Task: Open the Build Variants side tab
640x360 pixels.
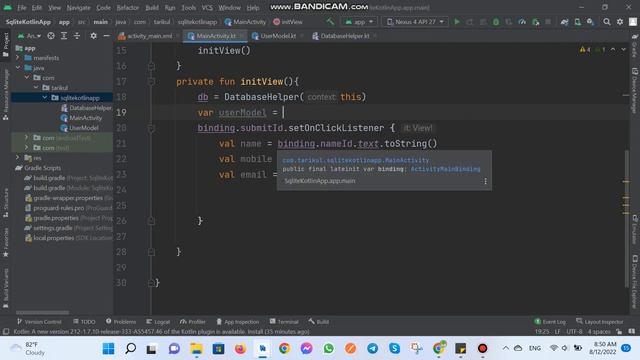Action: [x=6, y=288]
